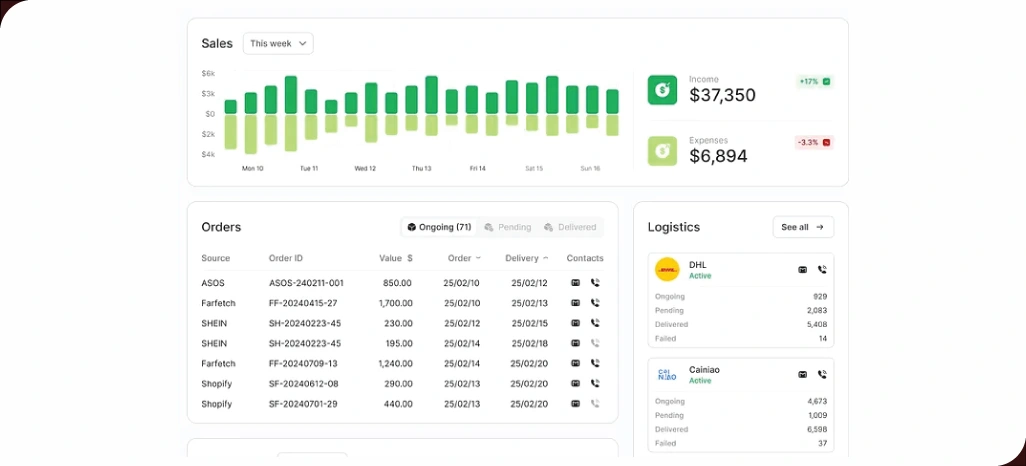1026x466 pixels.
Task: Click the phone icon for the DHL carrier
Action: [822, 270]
